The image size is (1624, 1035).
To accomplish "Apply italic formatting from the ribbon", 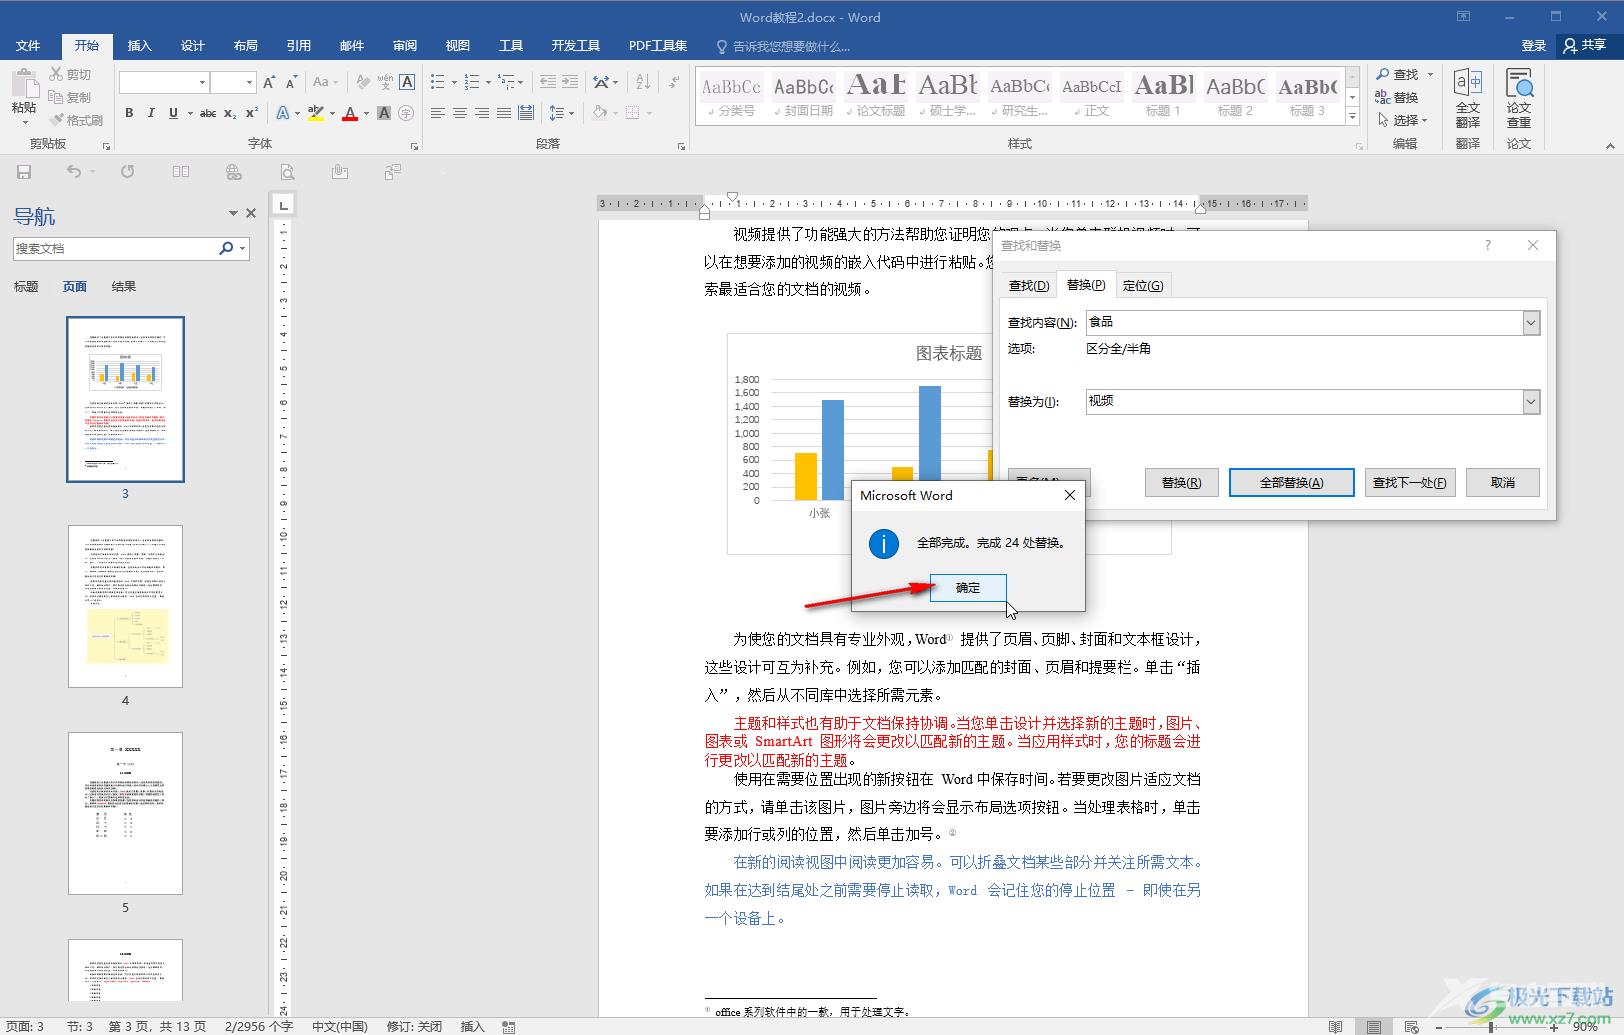I will coord(151,113).
